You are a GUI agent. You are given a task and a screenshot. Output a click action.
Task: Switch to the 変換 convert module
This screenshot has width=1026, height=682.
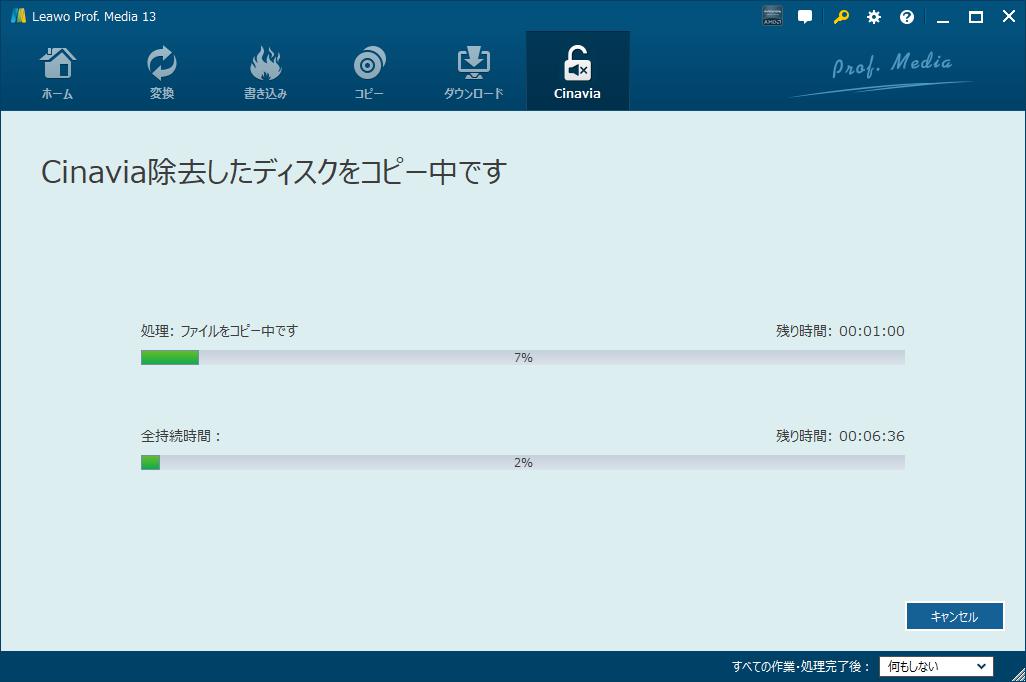pos(162,72)
